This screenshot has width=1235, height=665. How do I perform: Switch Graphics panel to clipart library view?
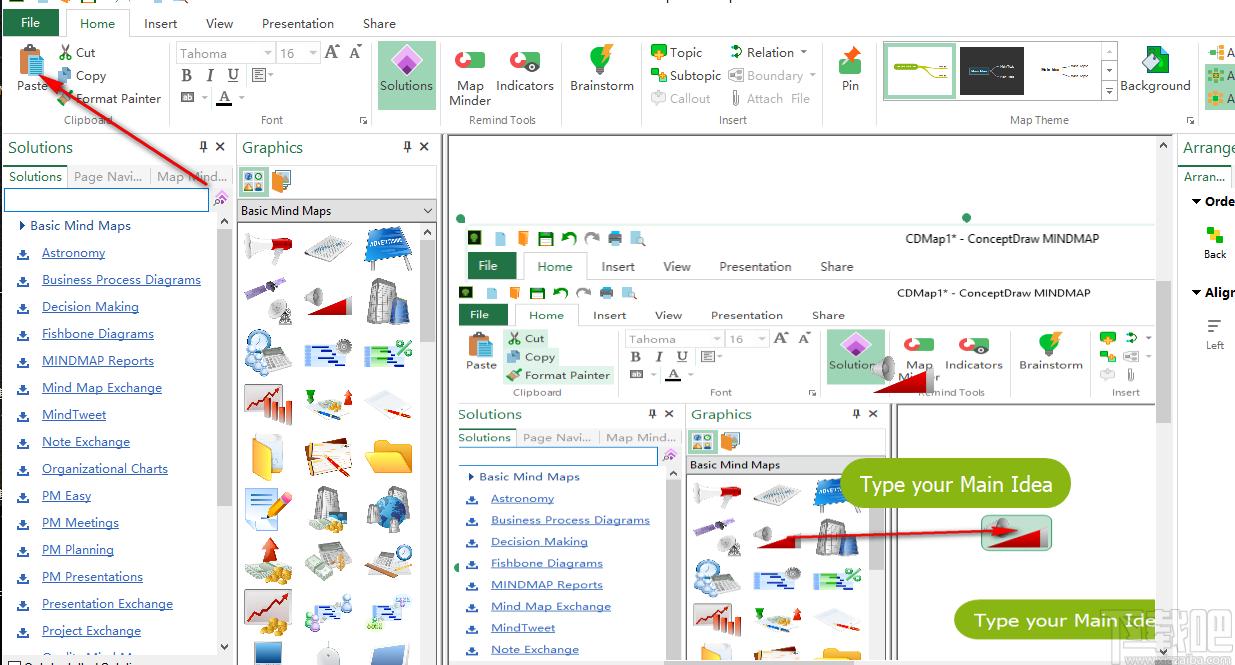[254, 181]
